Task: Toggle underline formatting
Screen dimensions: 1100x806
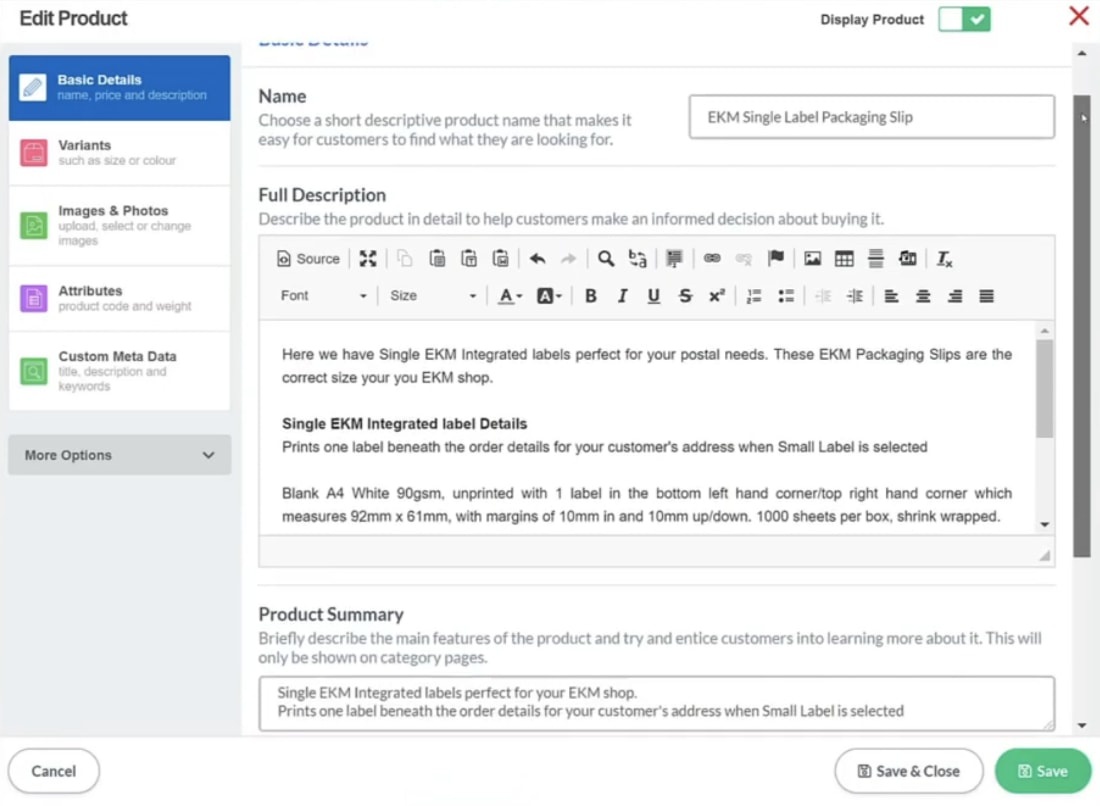Action: [x=654, y=296]
